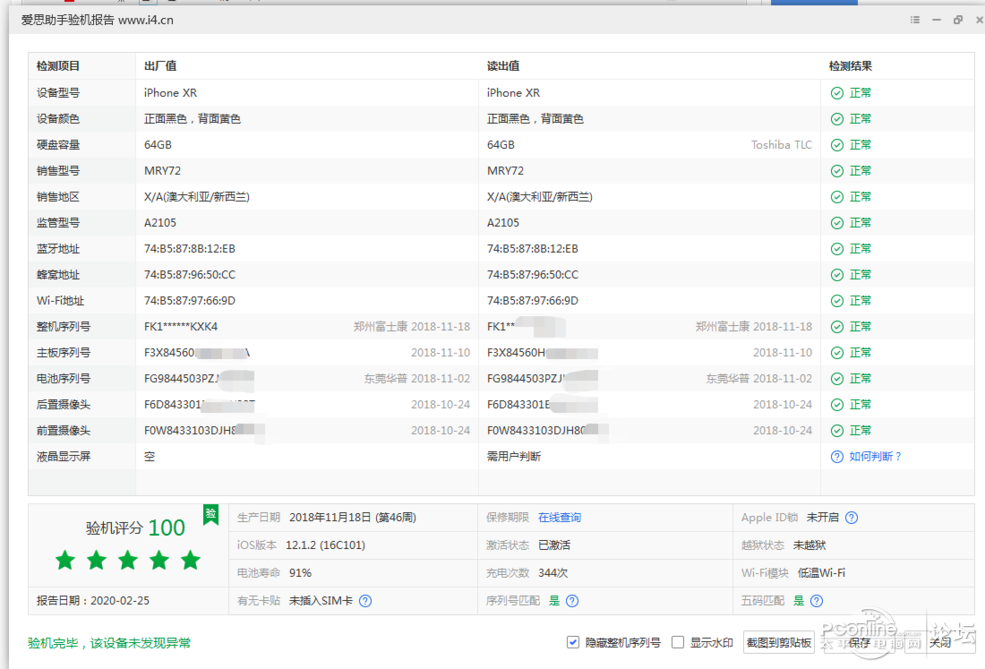Select the 检测结果 column header
985x669 pixels.
(x=850, y=66)
